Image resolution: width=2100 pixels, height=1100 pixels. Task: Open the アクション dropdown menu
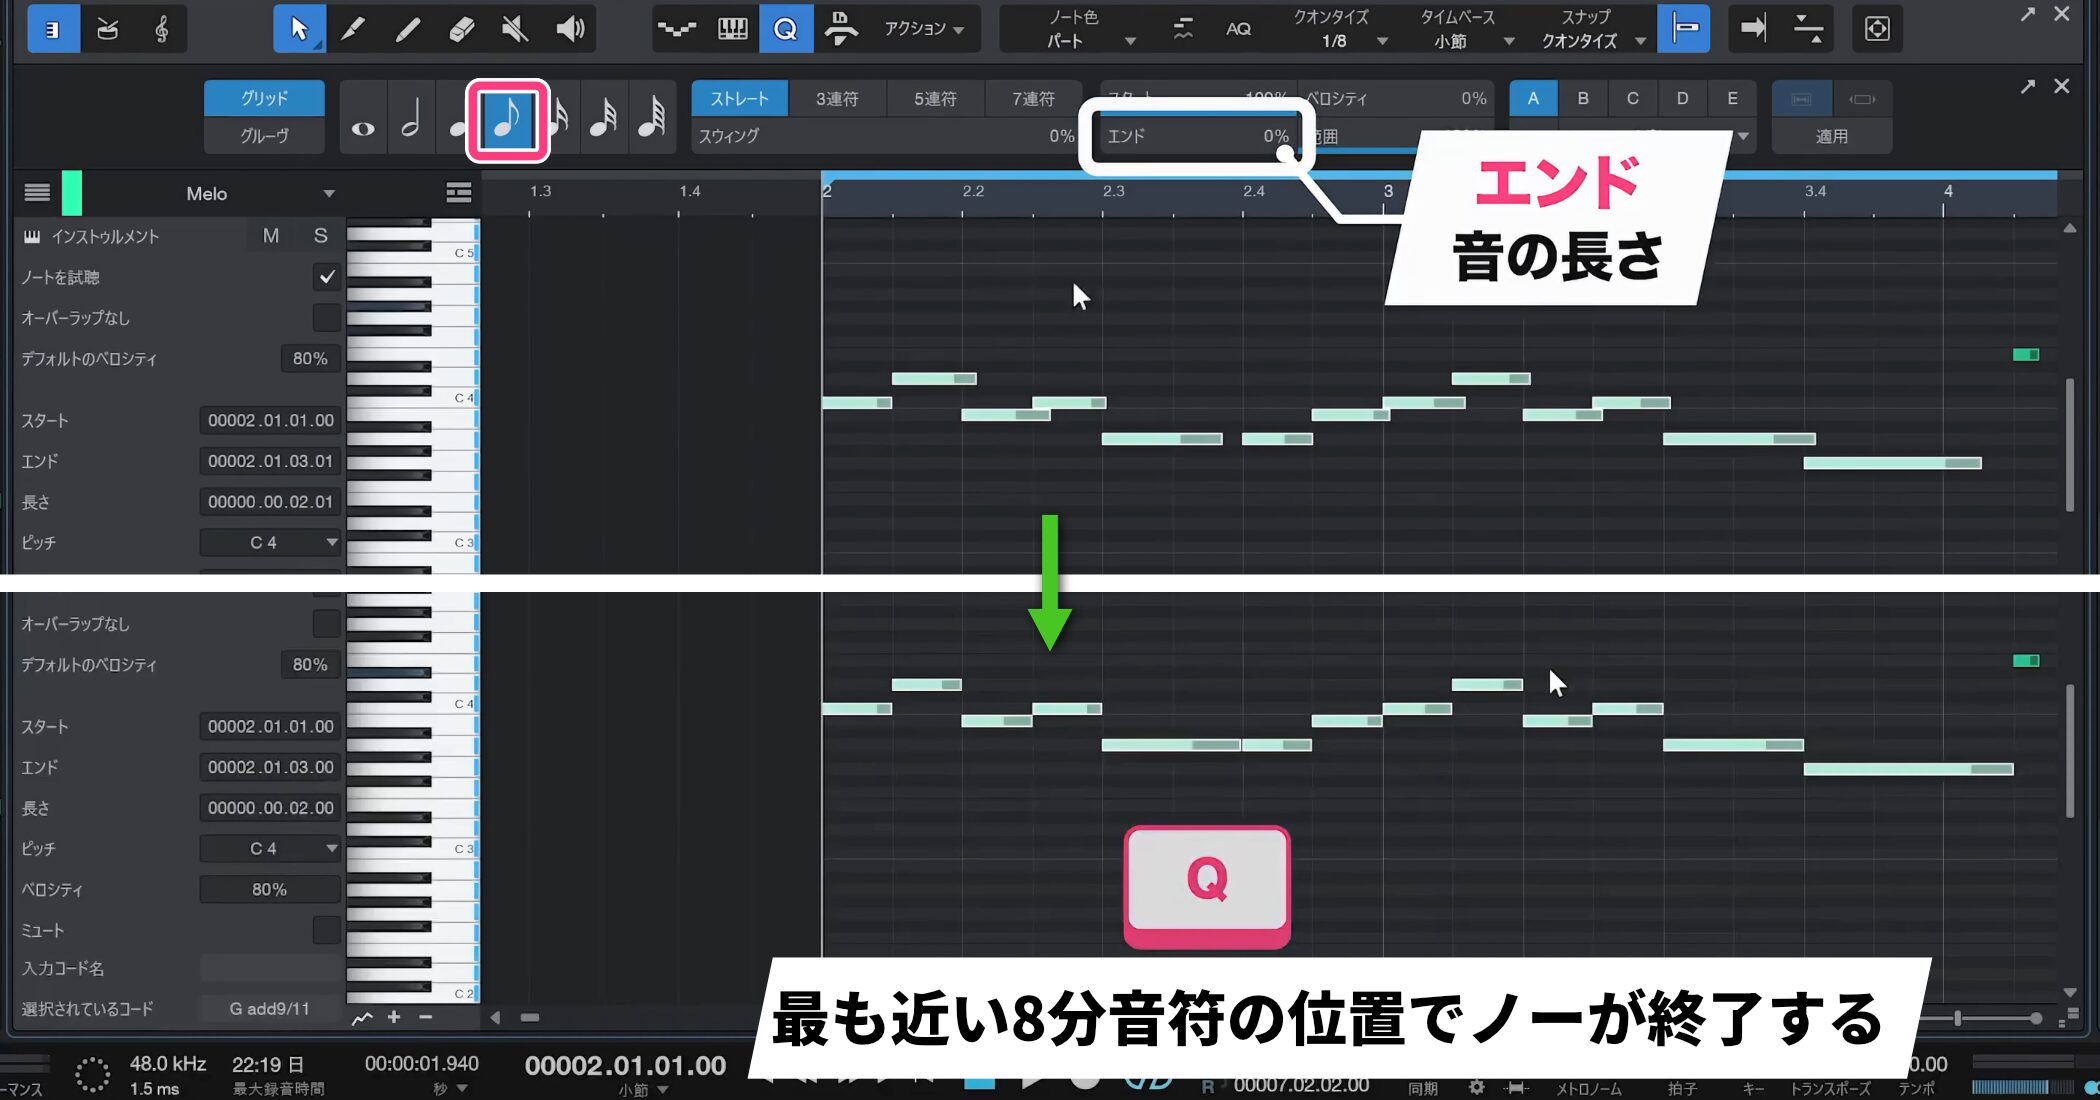point(923,28)
